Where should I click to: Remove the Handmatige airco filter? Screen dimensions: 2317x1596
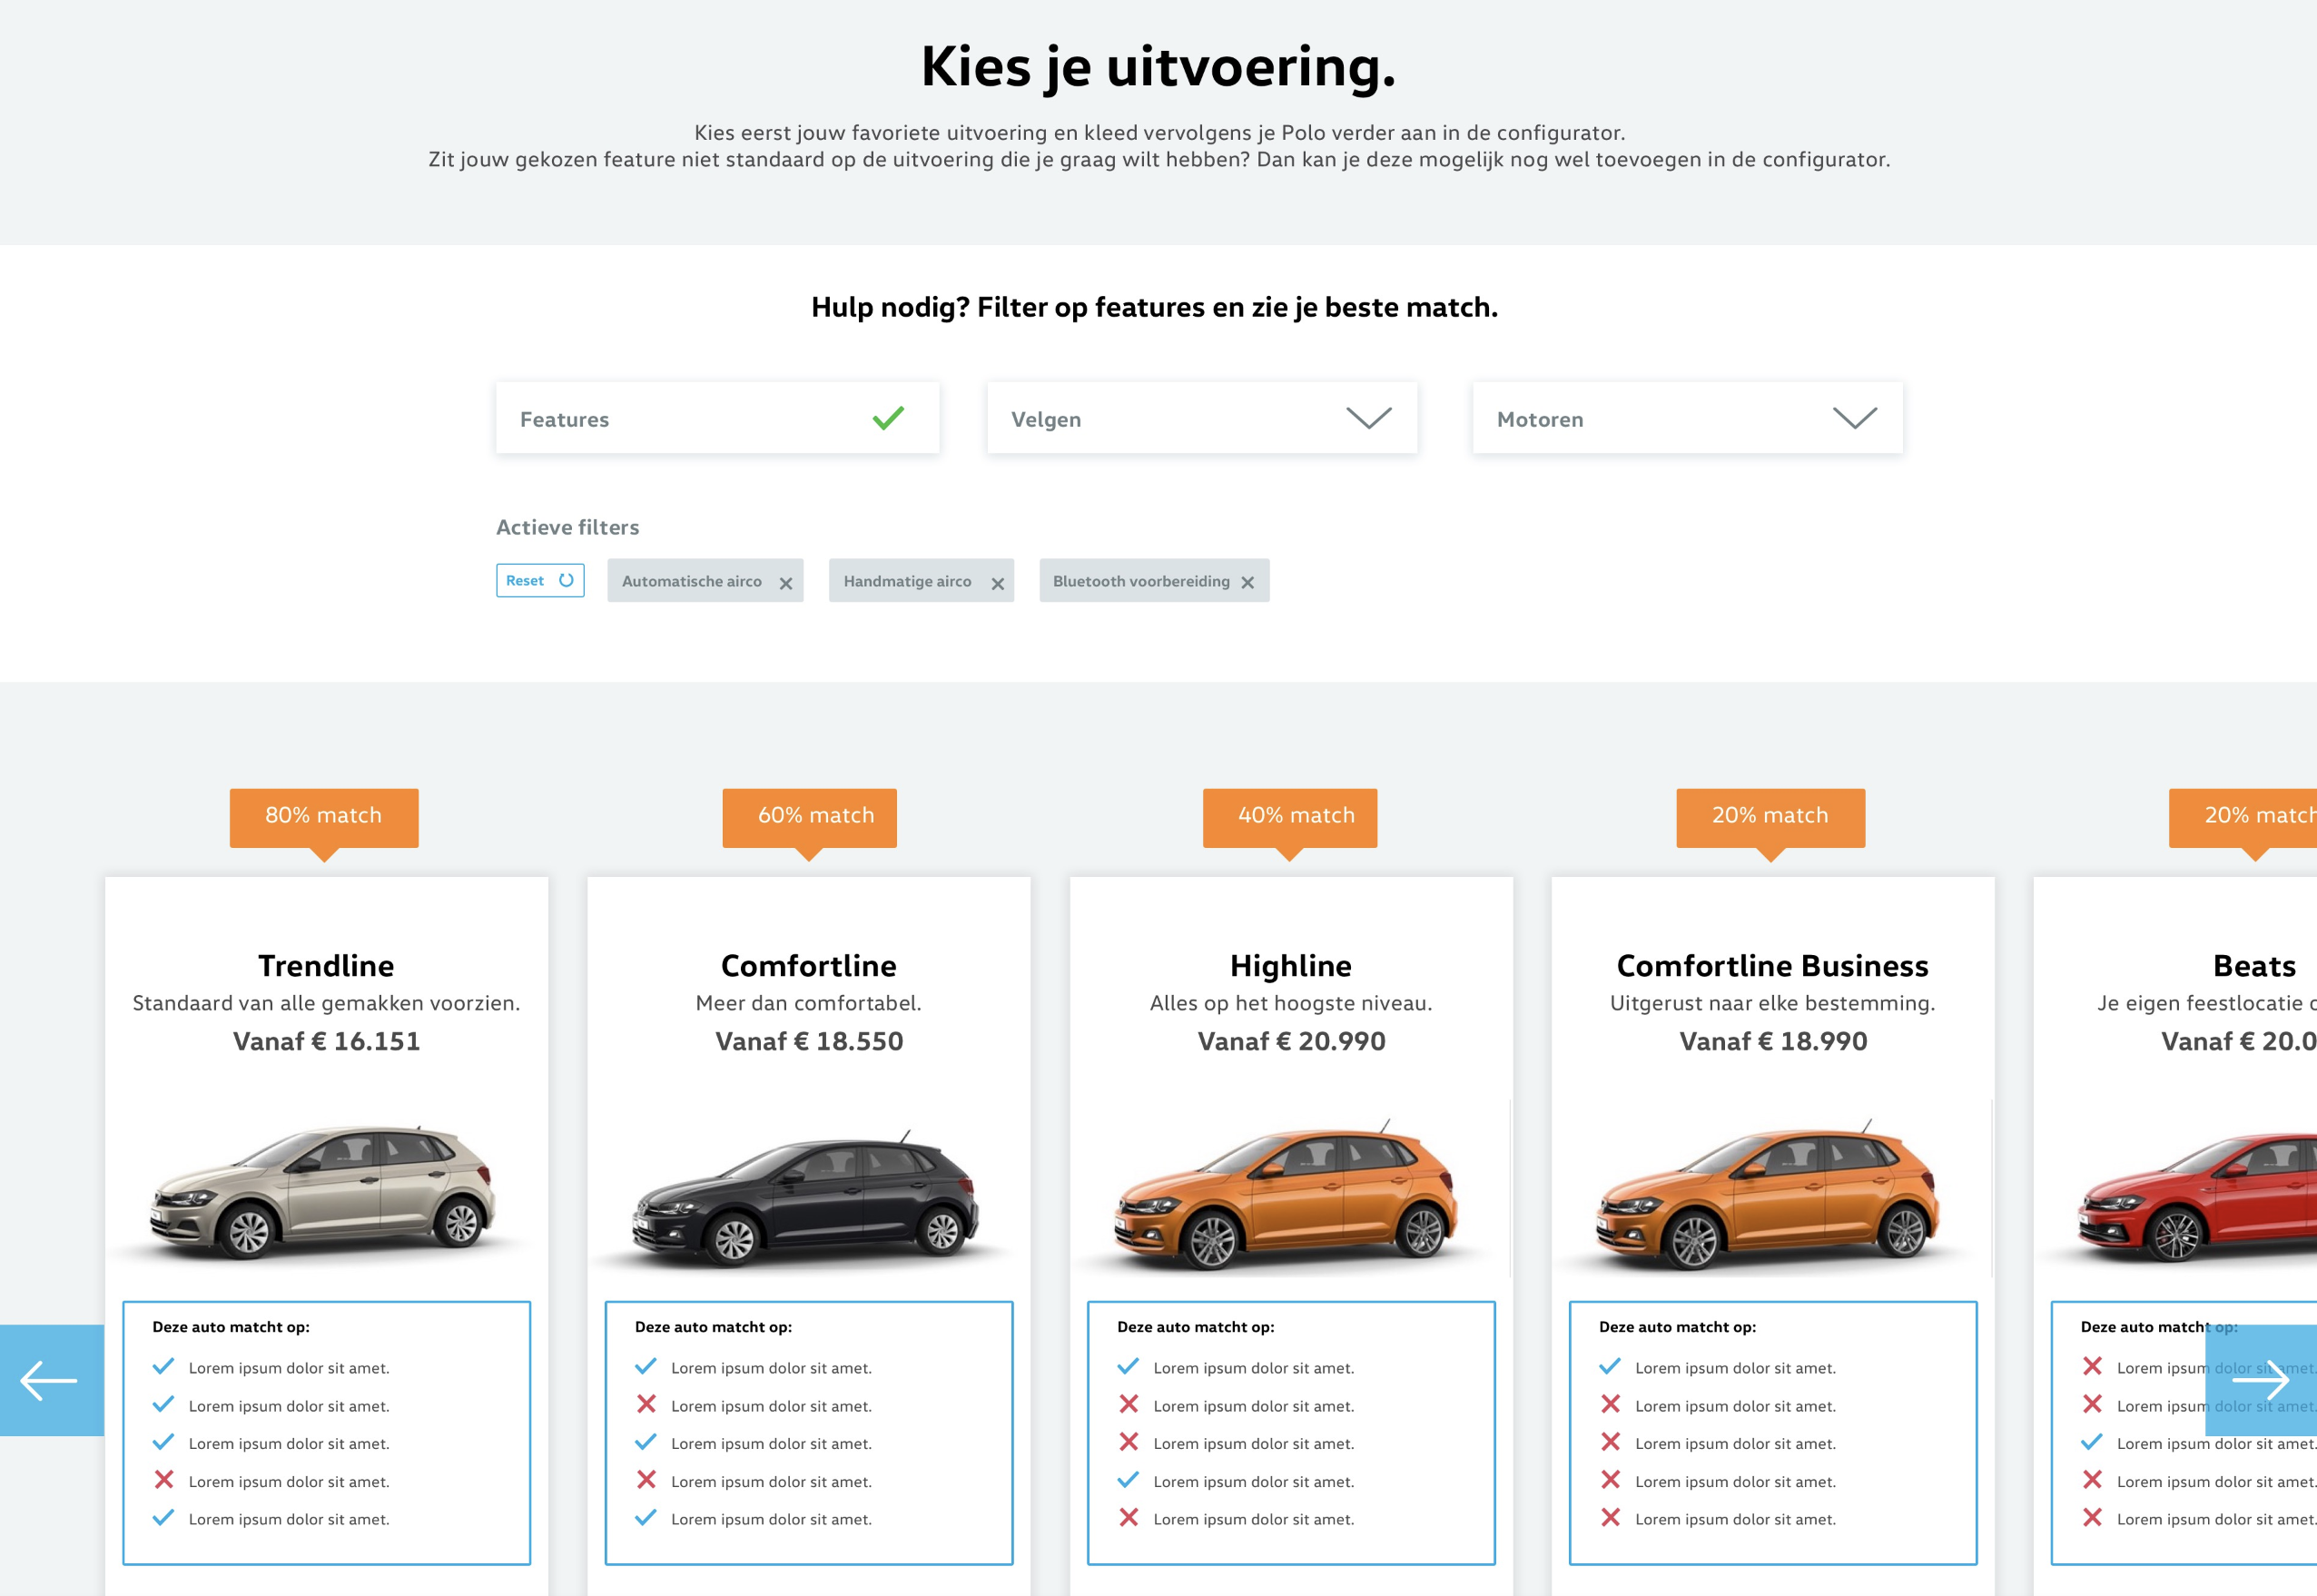click(997, 583)
